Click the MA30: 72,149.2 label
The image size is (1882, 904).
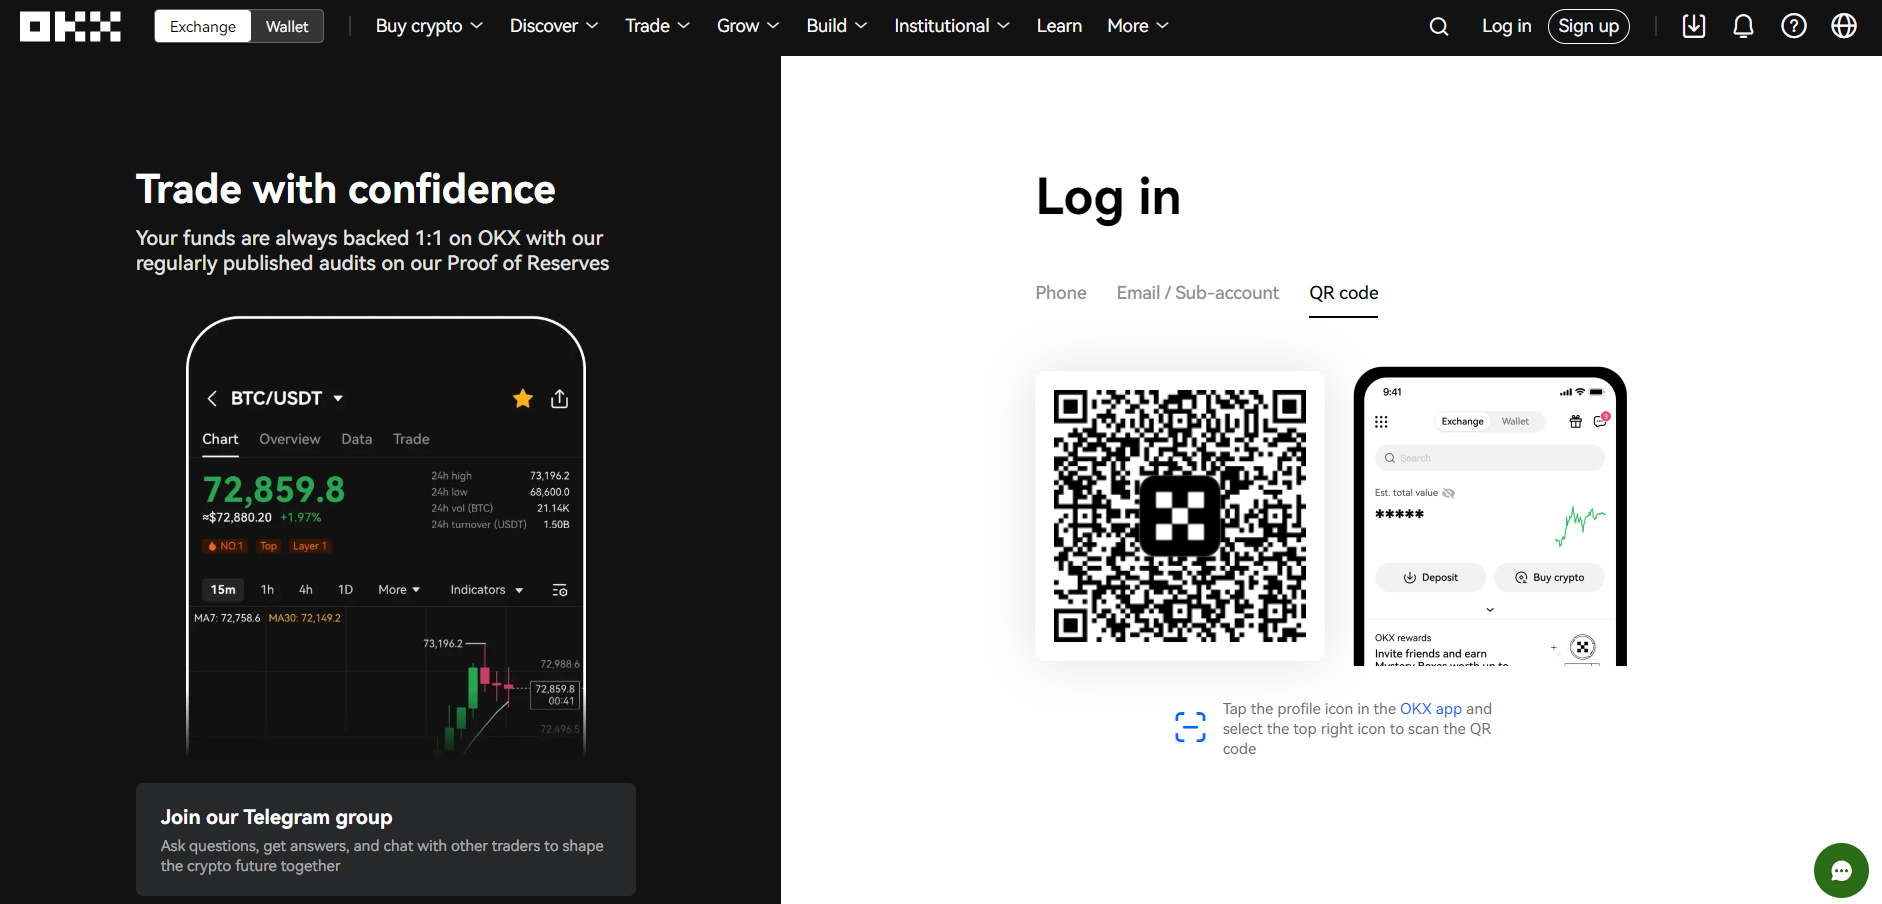pos(305,618)
